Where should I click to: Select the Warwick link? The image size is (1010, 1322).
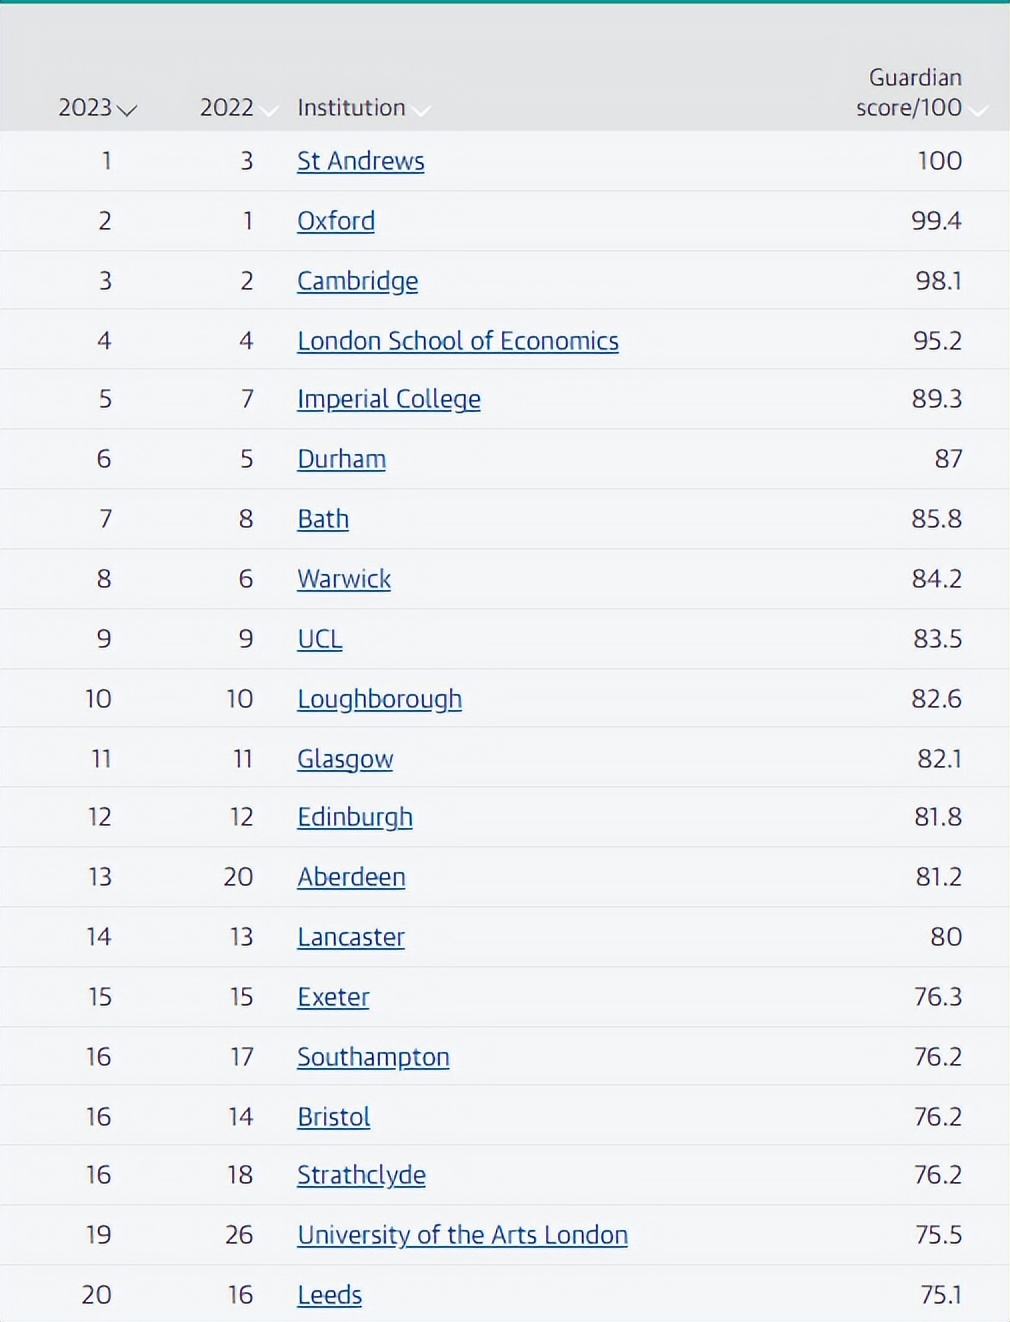tap(344, 579)
